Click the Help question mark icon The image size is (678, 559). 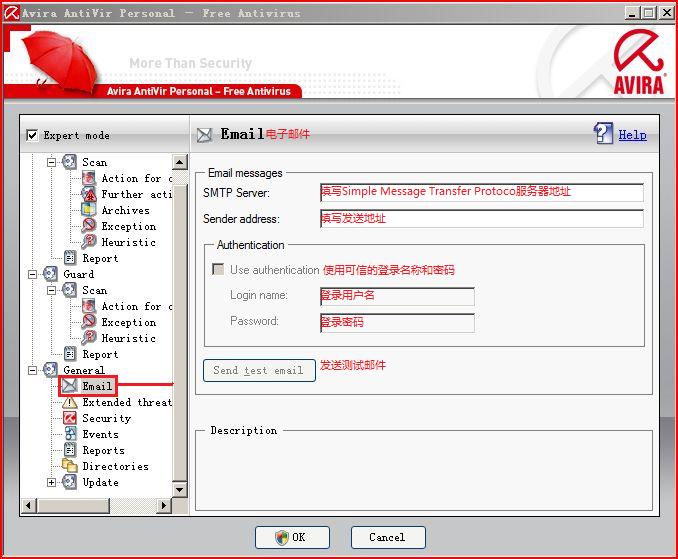(x=603, y=134)
